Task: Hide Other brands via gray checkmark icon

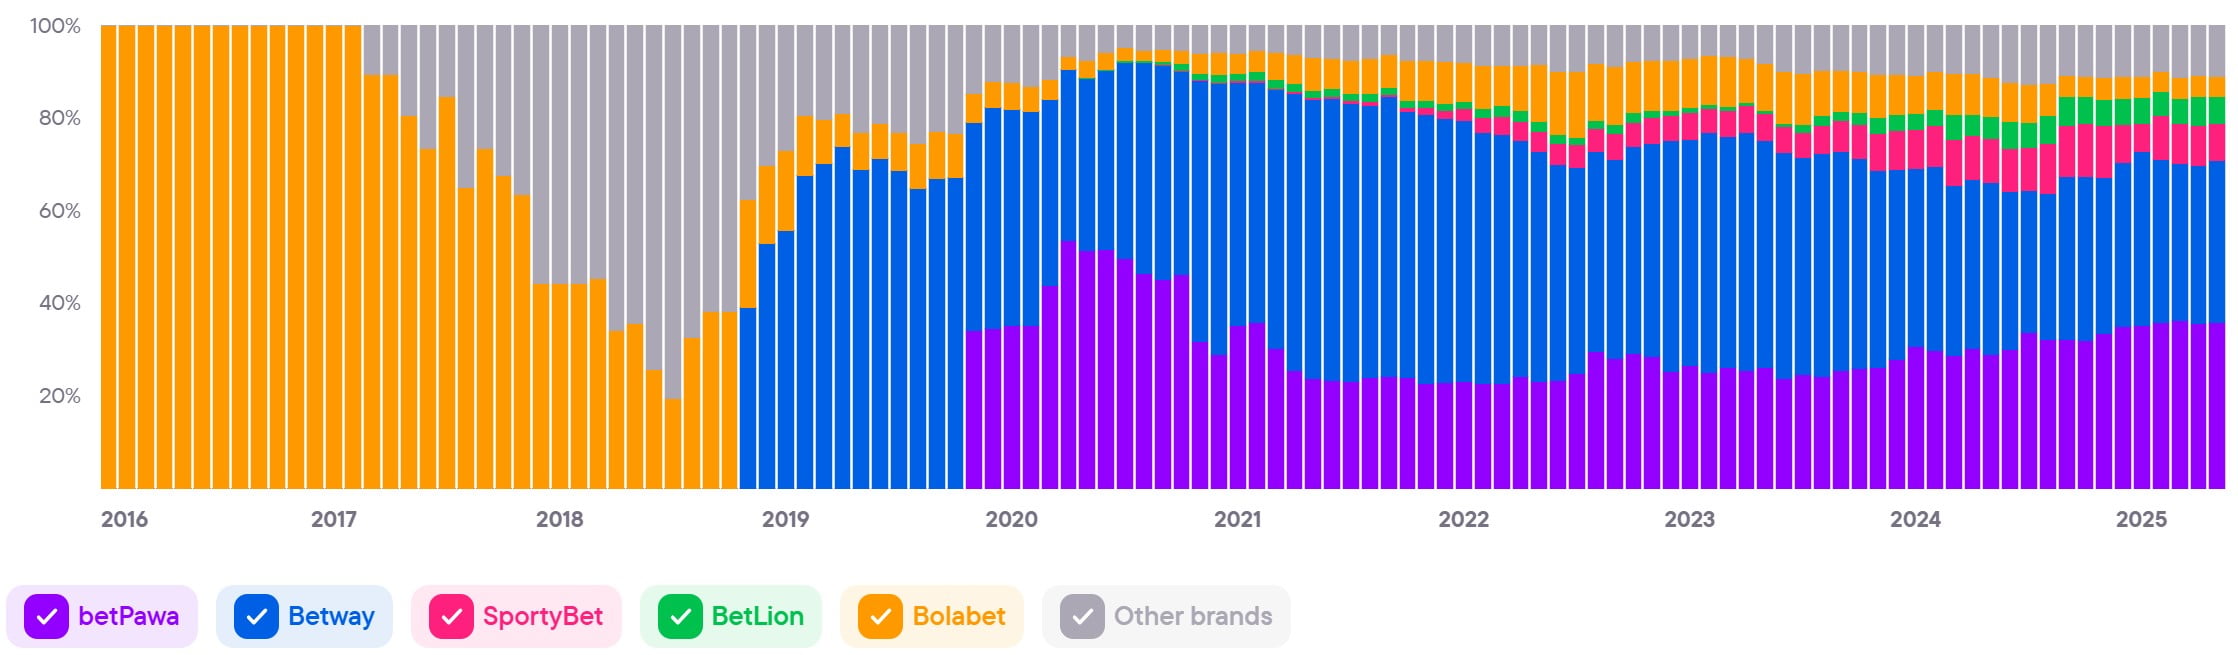Action: pos(1082,616)
